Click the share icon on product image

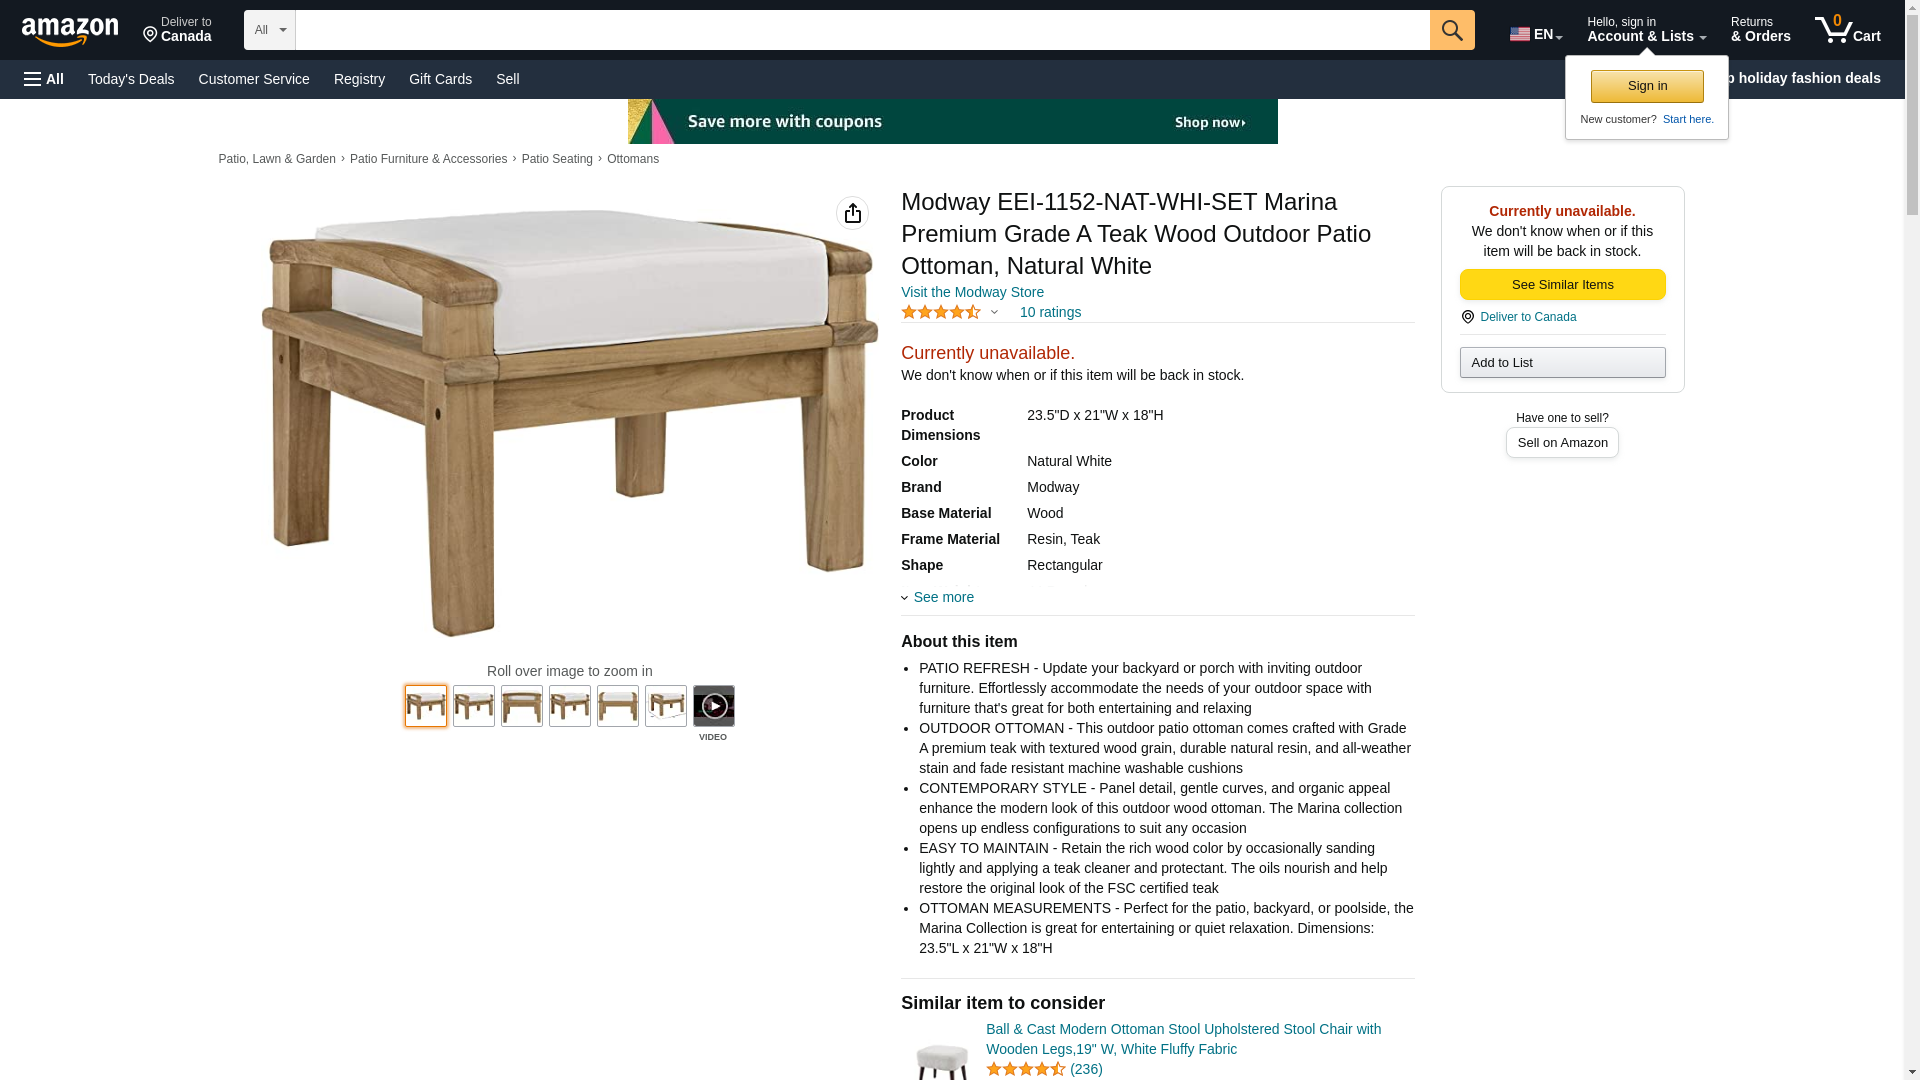click(x=852, y=213)
